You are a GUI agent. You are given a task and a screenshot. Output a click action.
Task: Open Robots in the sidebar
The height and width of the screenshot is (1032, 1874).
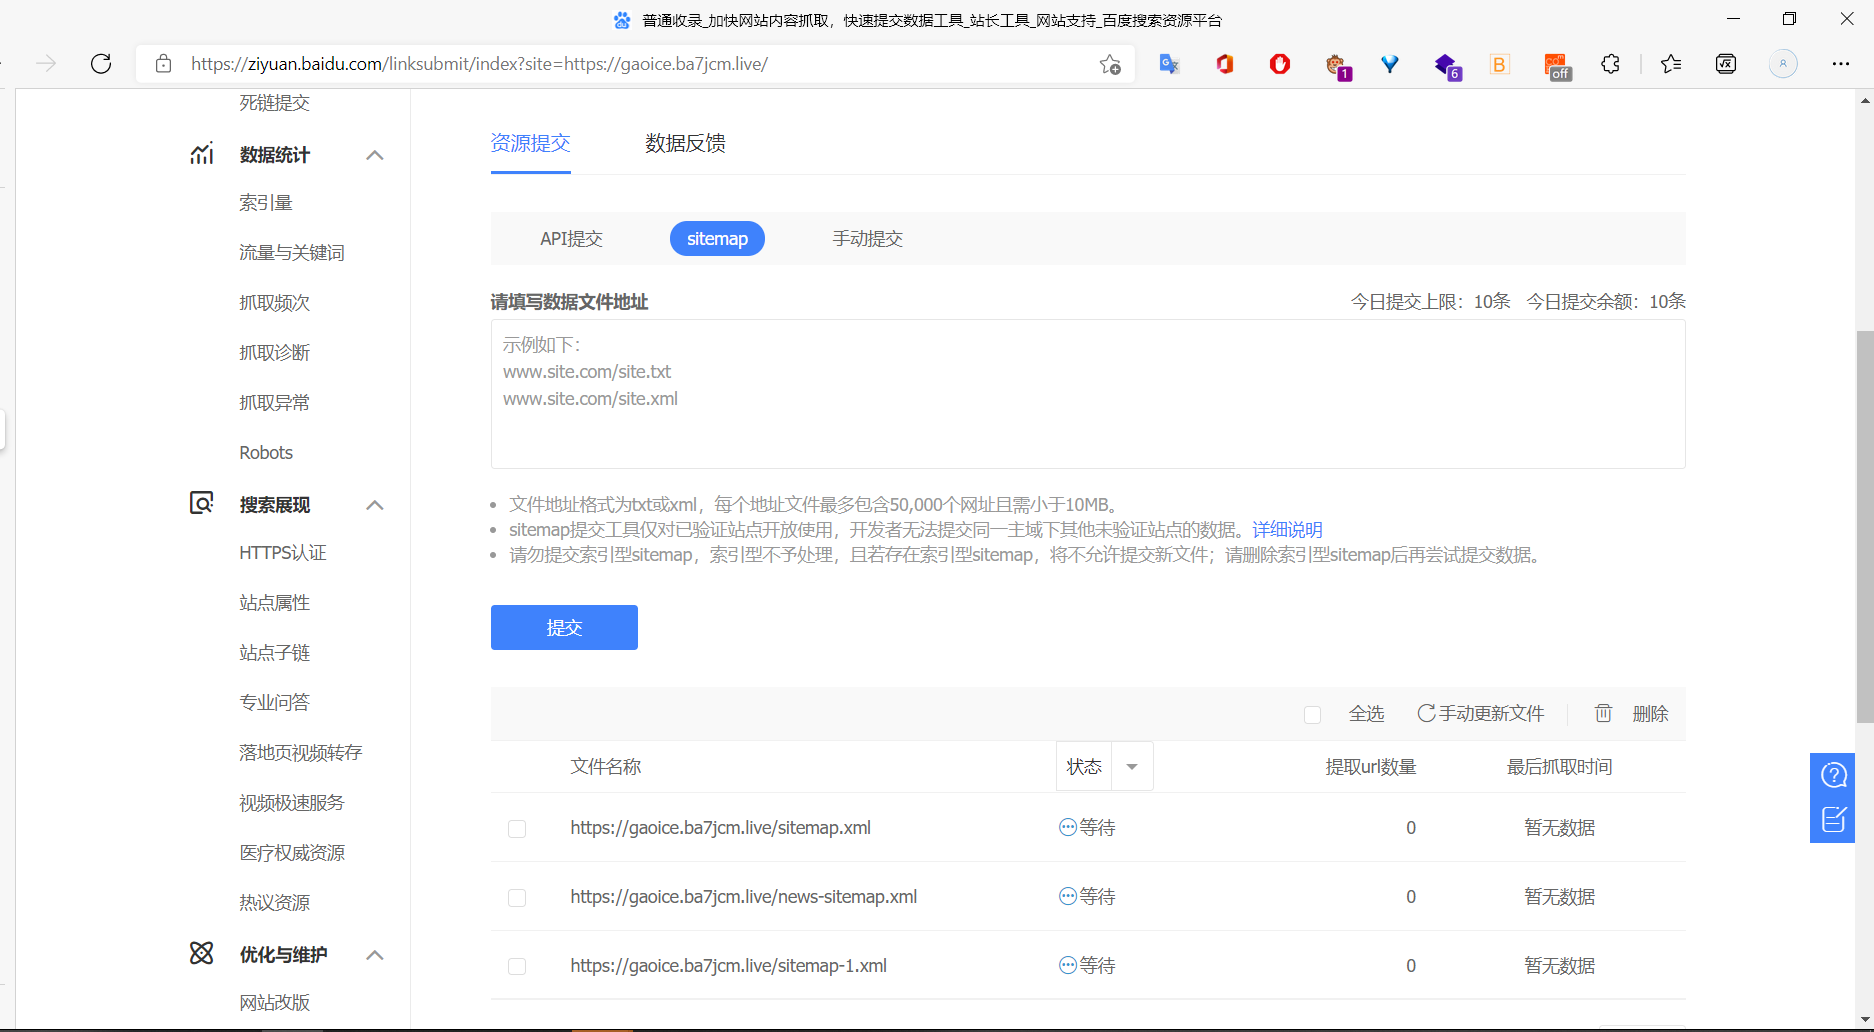tap(266, 453)
